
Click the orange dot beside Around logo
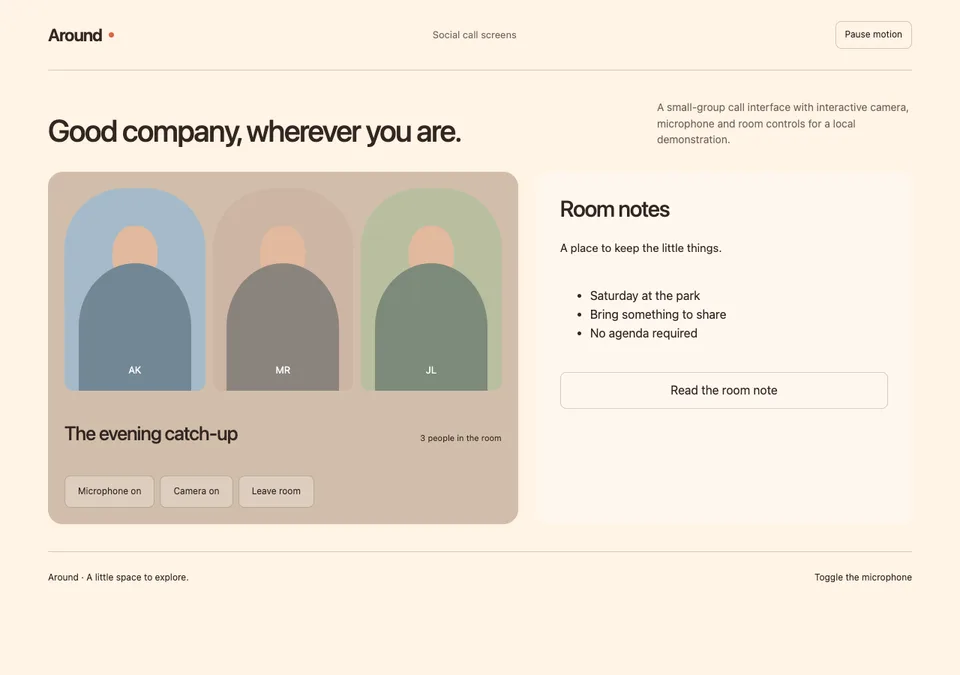(x=111, y=35)
